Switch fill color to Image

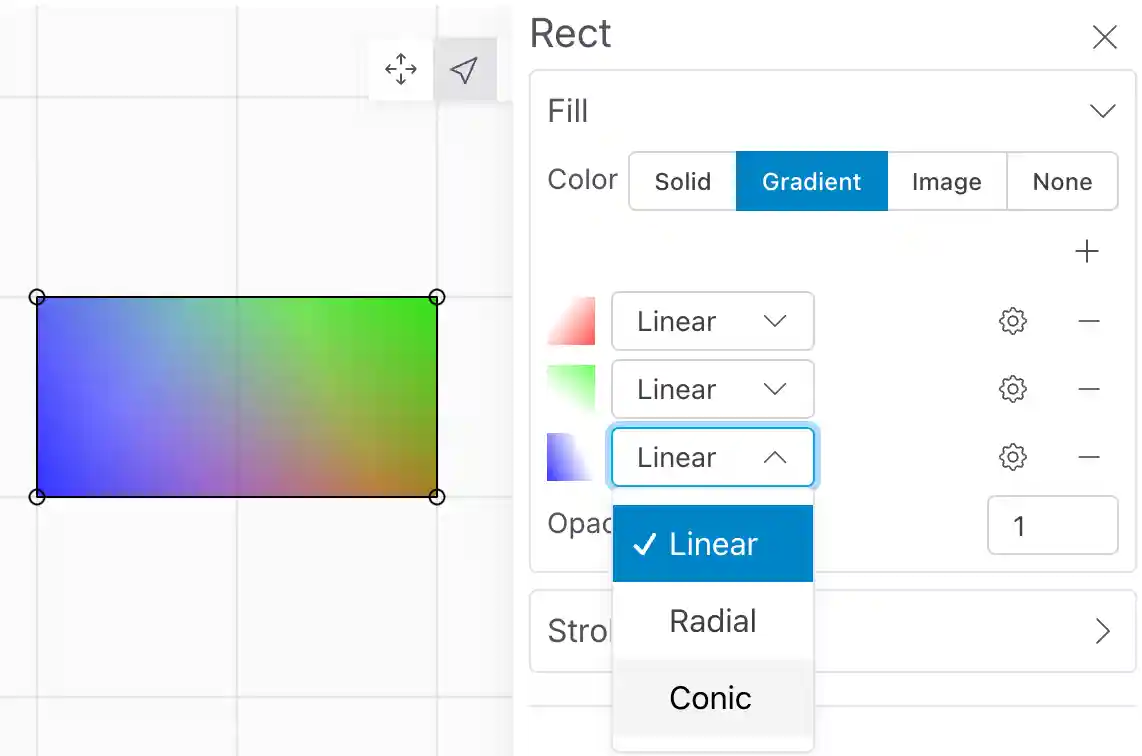click(x=946, y=181)
